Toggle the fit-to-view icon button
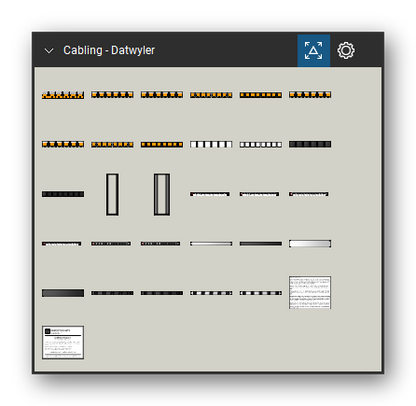The height and width of the screenshot is (406, 416). pos(314,51)
